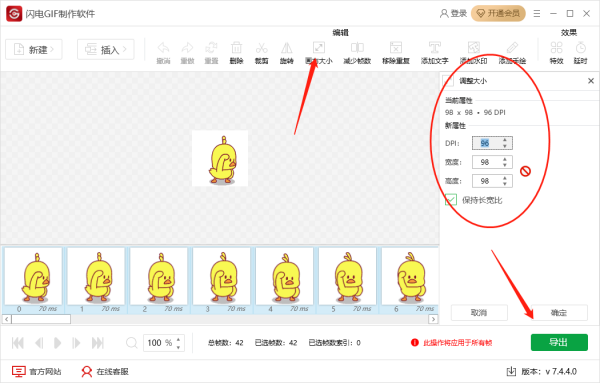Image resolution: width=600 pixels, height=383 pixels.
Task: Select frame 2 thumbnail
Action: coord(159,276)
